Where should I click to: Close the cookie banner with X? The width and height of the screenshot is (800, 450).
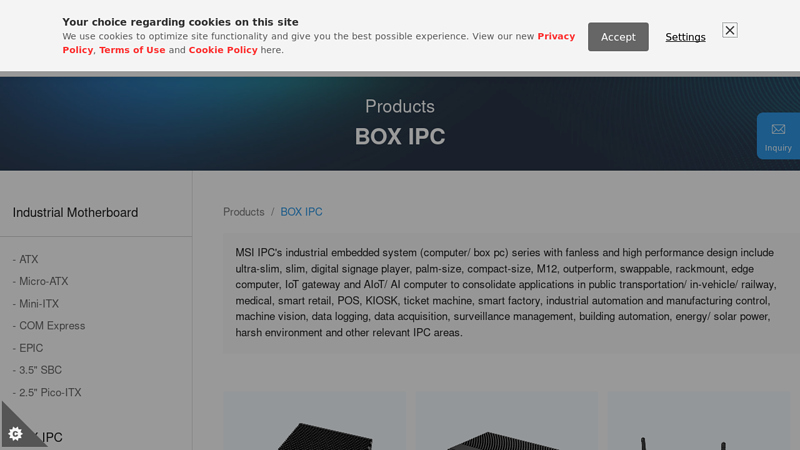coord(730,30)
